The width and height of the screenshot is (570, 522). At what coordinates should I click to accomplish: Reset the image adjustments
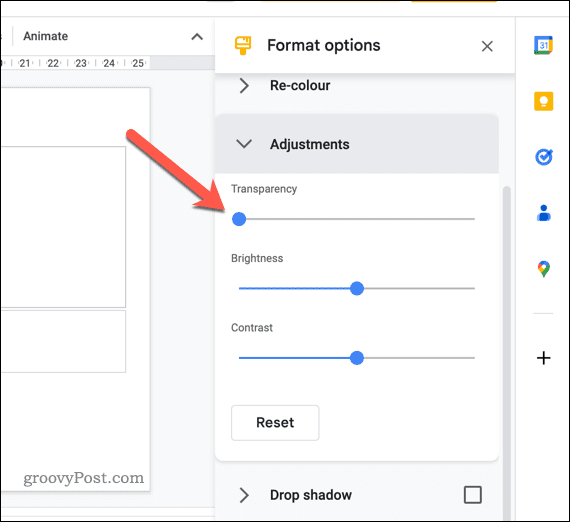[275, 423]
